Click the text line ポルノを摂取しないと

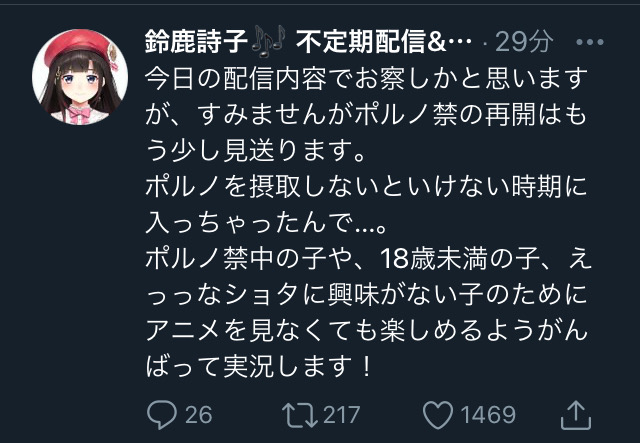click(366, 187)
